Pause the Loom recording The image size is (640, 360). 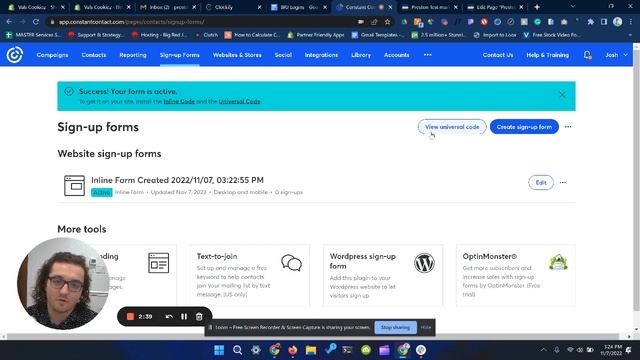point(184,316)
